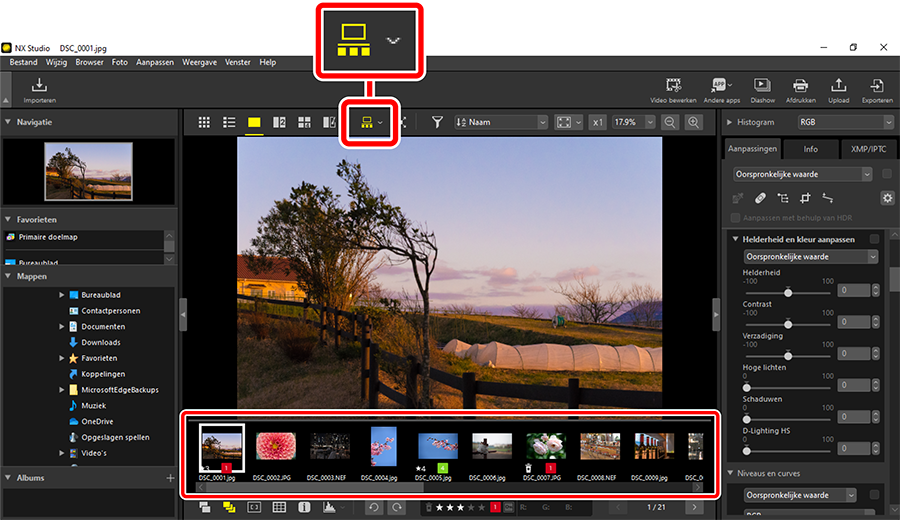Screen dimensions: 900x520
Task: Rotate image clockwise
Action: coord(397,507)
